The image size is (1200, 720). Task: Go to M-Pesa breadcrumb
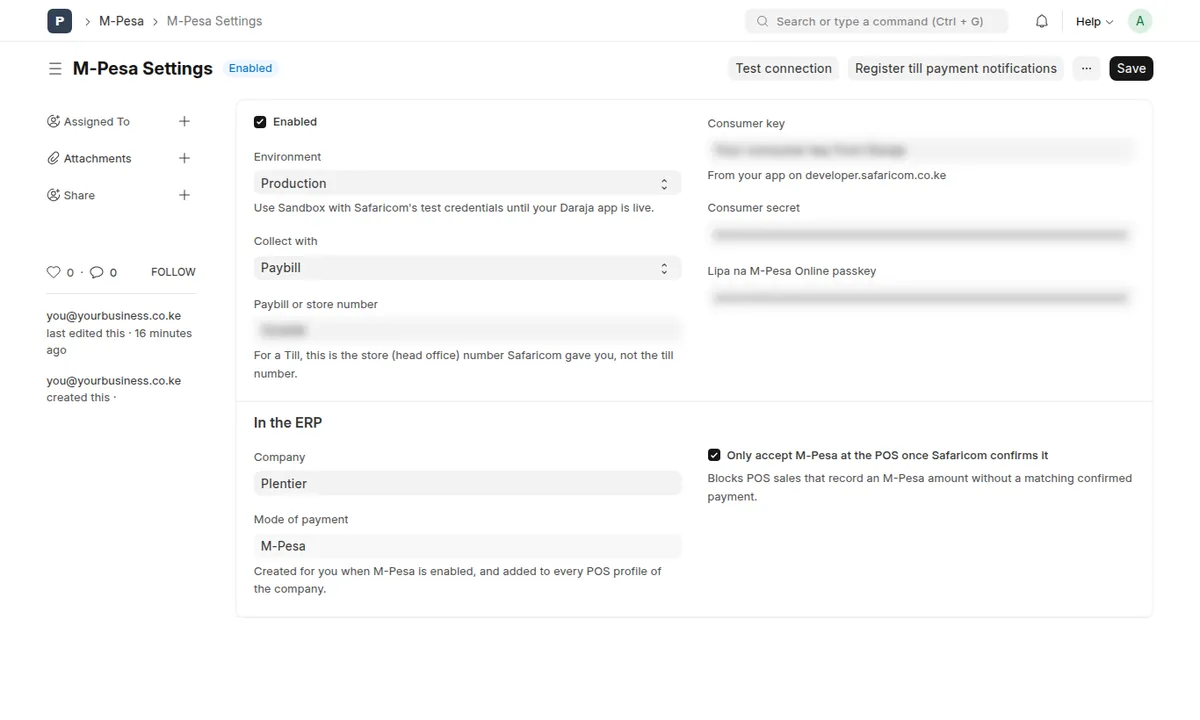121,21
